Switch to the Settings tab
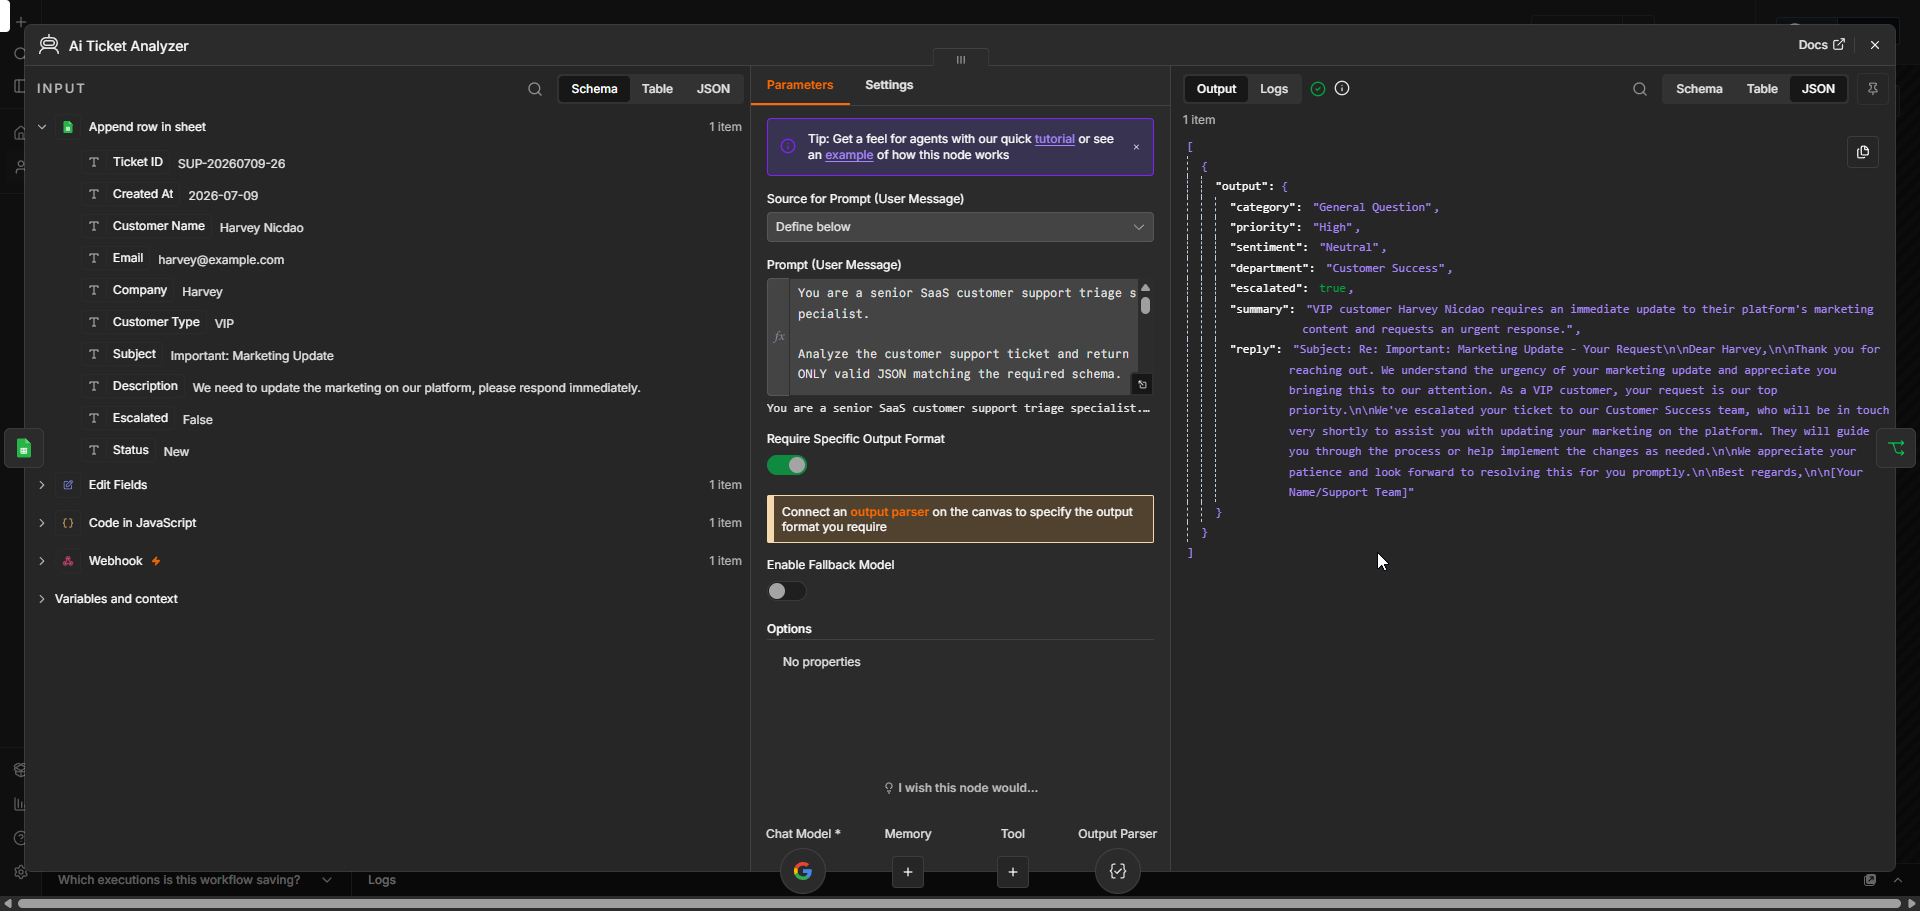The image size is (1920, 911). (x=889, y=85)
